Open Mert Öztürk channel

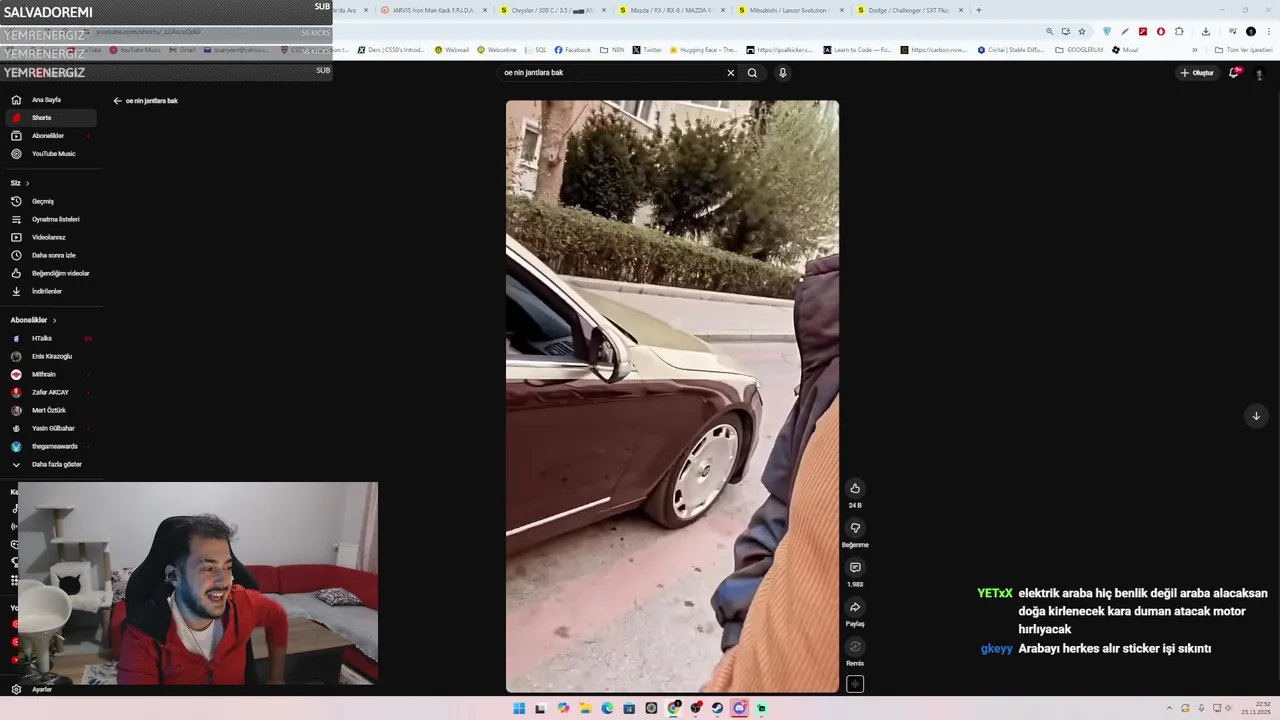click(50, 410)
